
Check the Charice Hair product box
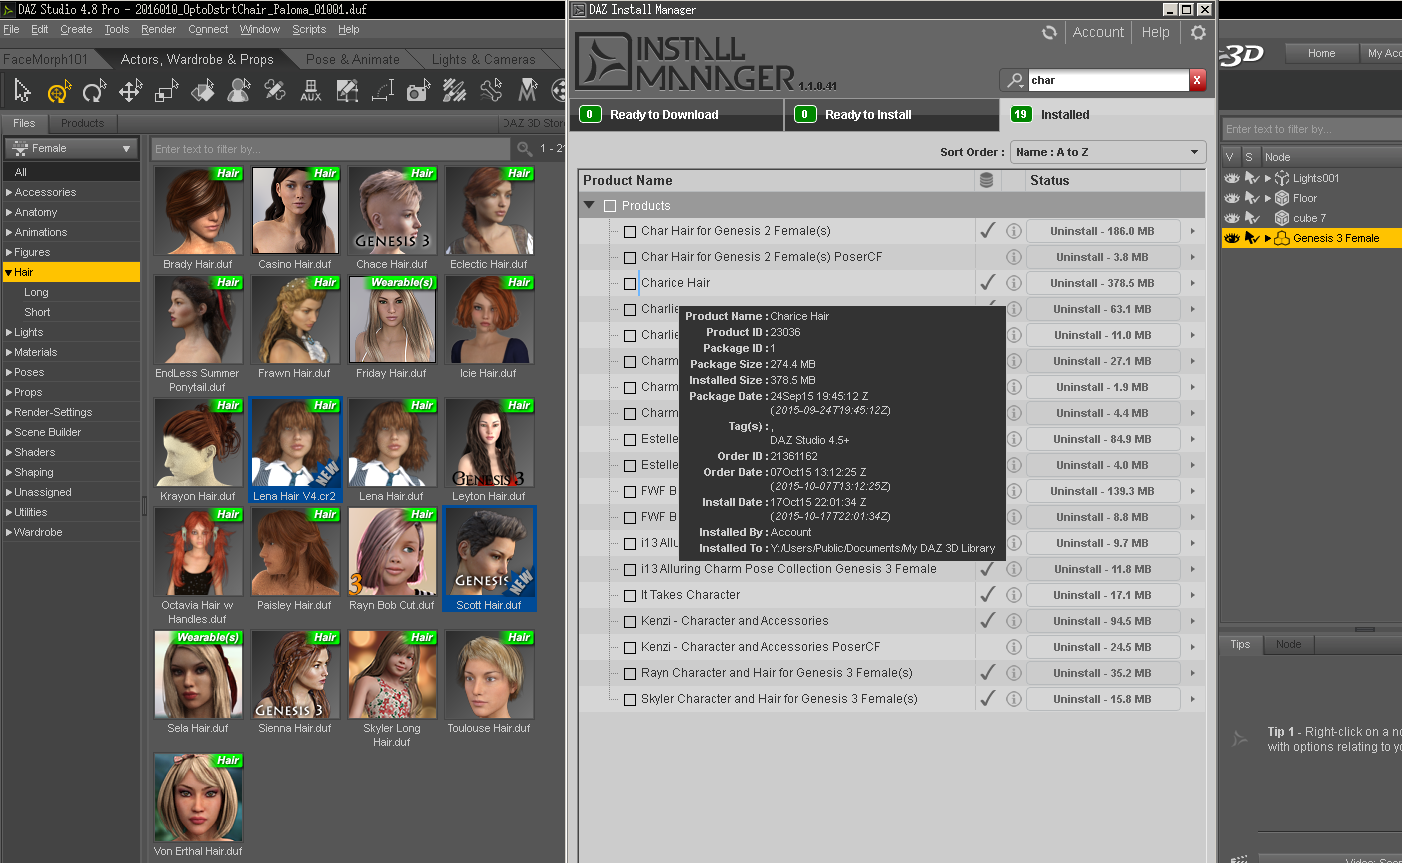coord(630,284)
